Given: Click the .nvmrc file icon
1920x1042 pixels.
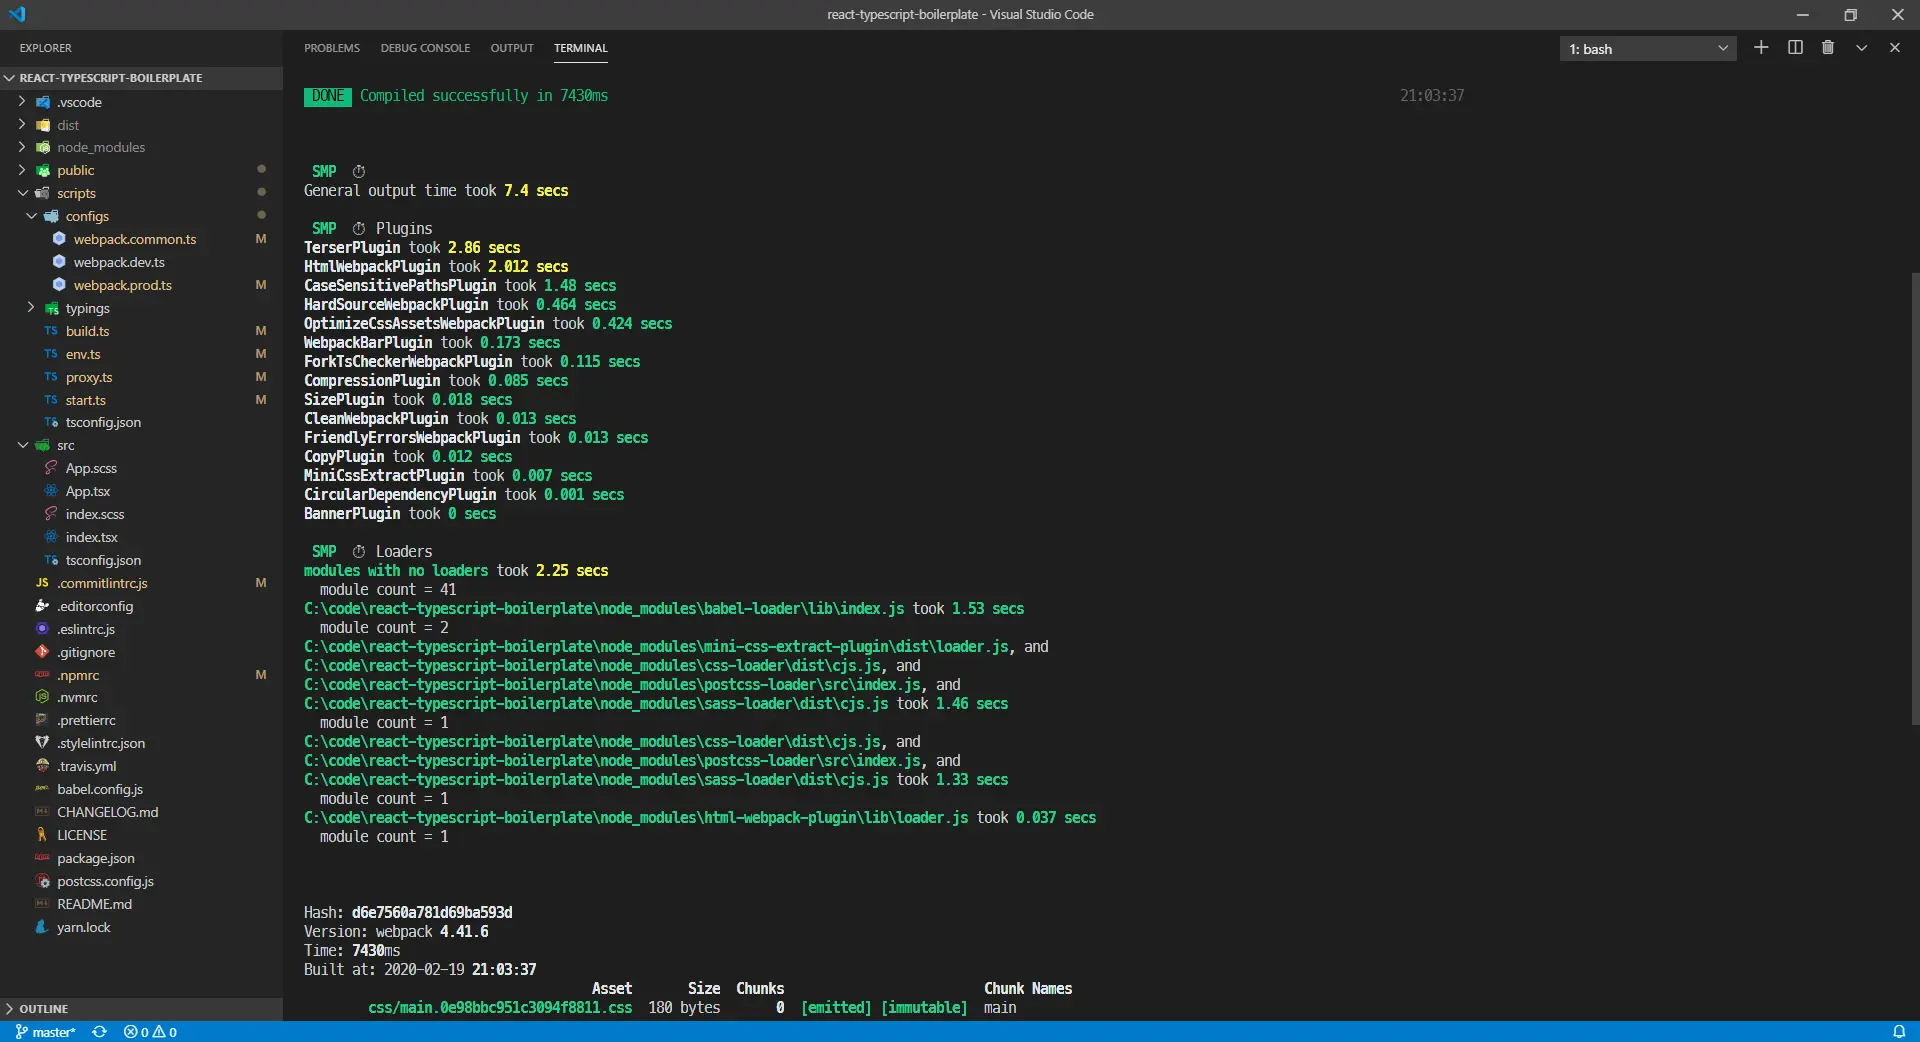Looking at the screenshot, I should coord(42,697).
